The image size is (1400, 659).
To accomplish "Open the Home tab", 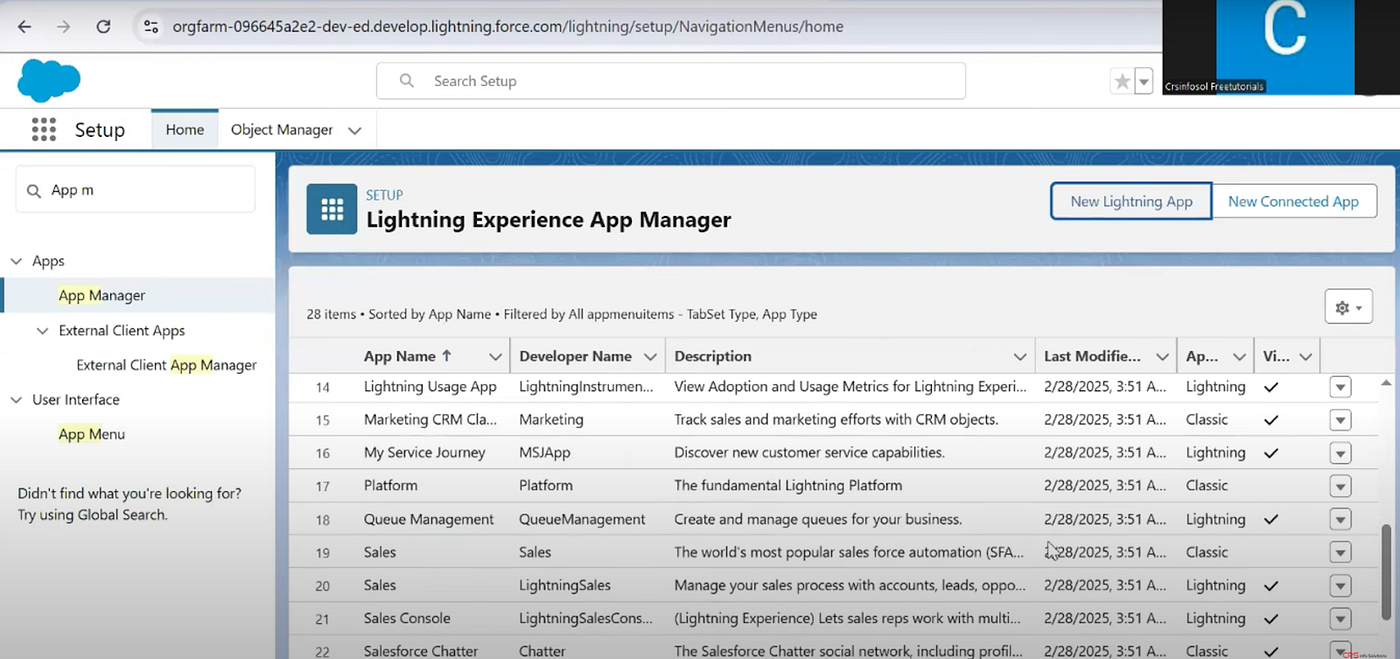I will pyautogui.click(x=185, y=129).
